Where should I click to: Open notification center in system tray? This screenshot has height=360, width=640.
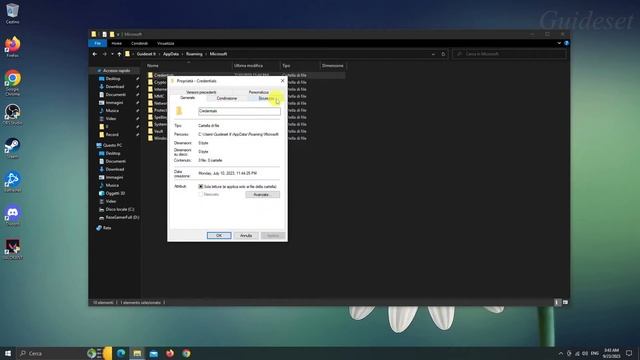coord(629,353)
